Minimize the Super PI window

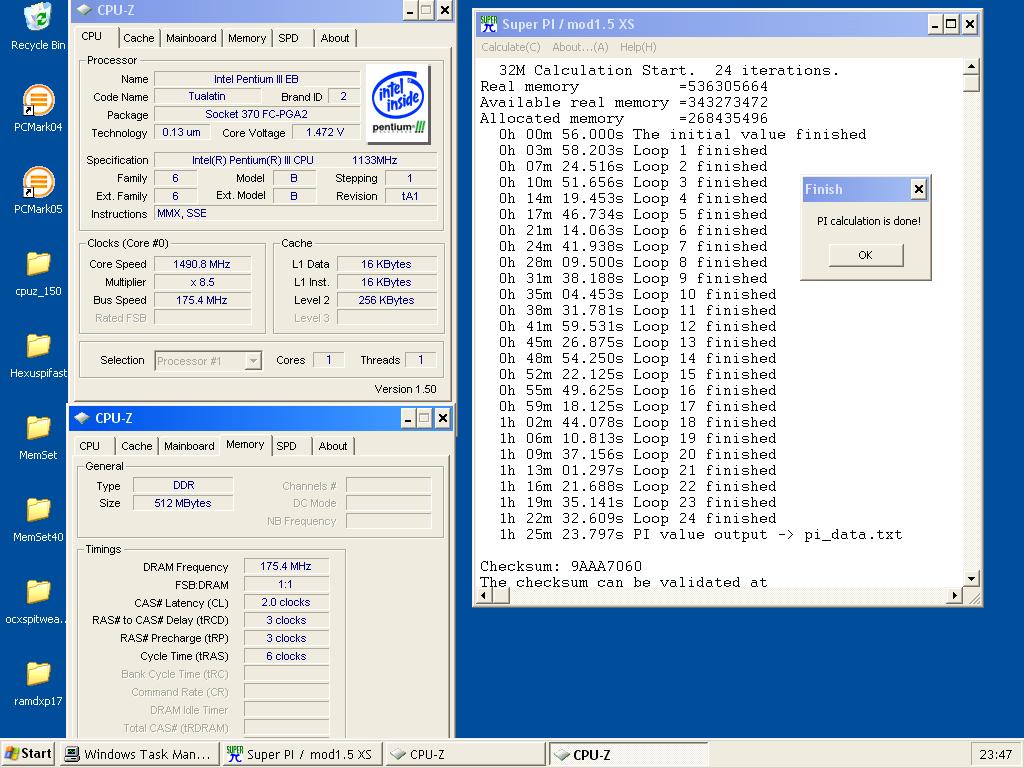click(x=935, y=25)
